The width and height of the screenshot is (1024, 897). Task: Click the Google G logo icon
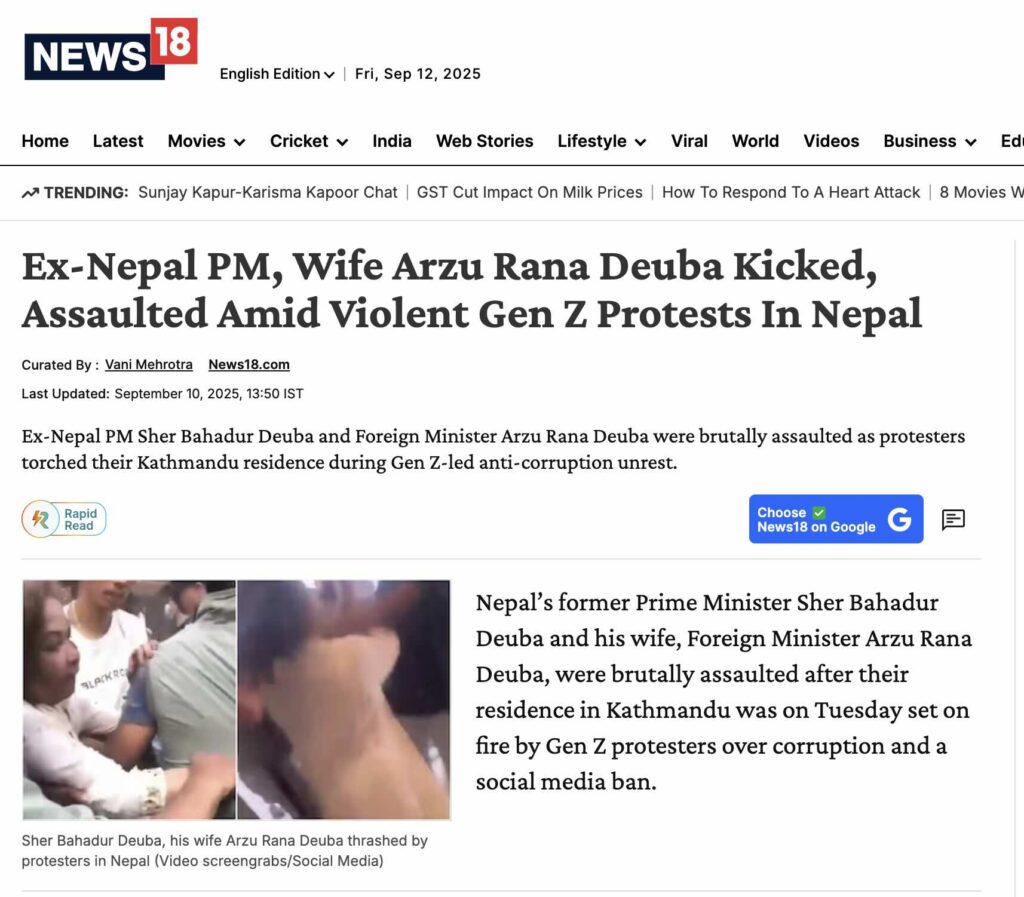899,519
